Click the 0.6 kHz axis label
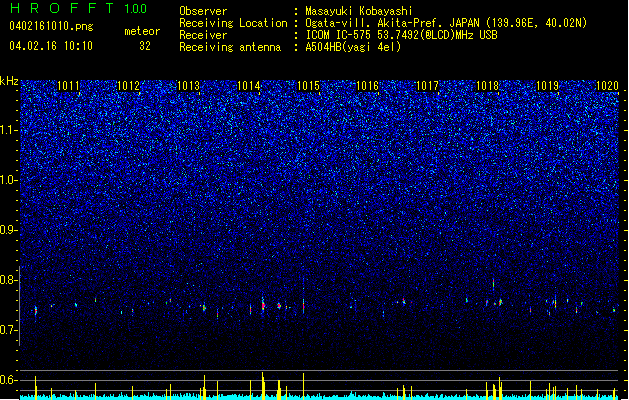629x400 pixels. (x=7, y=380)
